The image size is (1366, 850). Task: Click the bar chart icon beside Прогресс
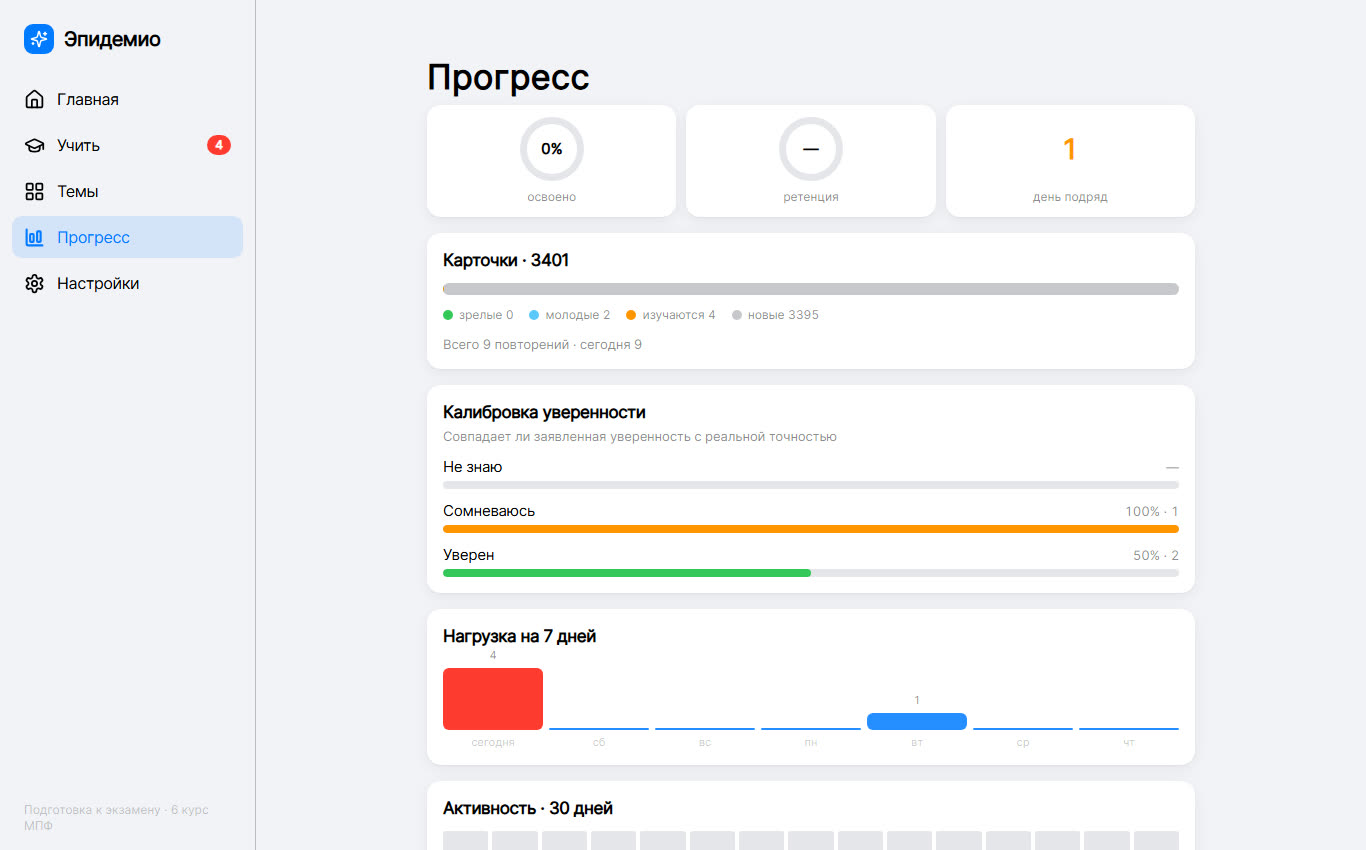[35, 238]
